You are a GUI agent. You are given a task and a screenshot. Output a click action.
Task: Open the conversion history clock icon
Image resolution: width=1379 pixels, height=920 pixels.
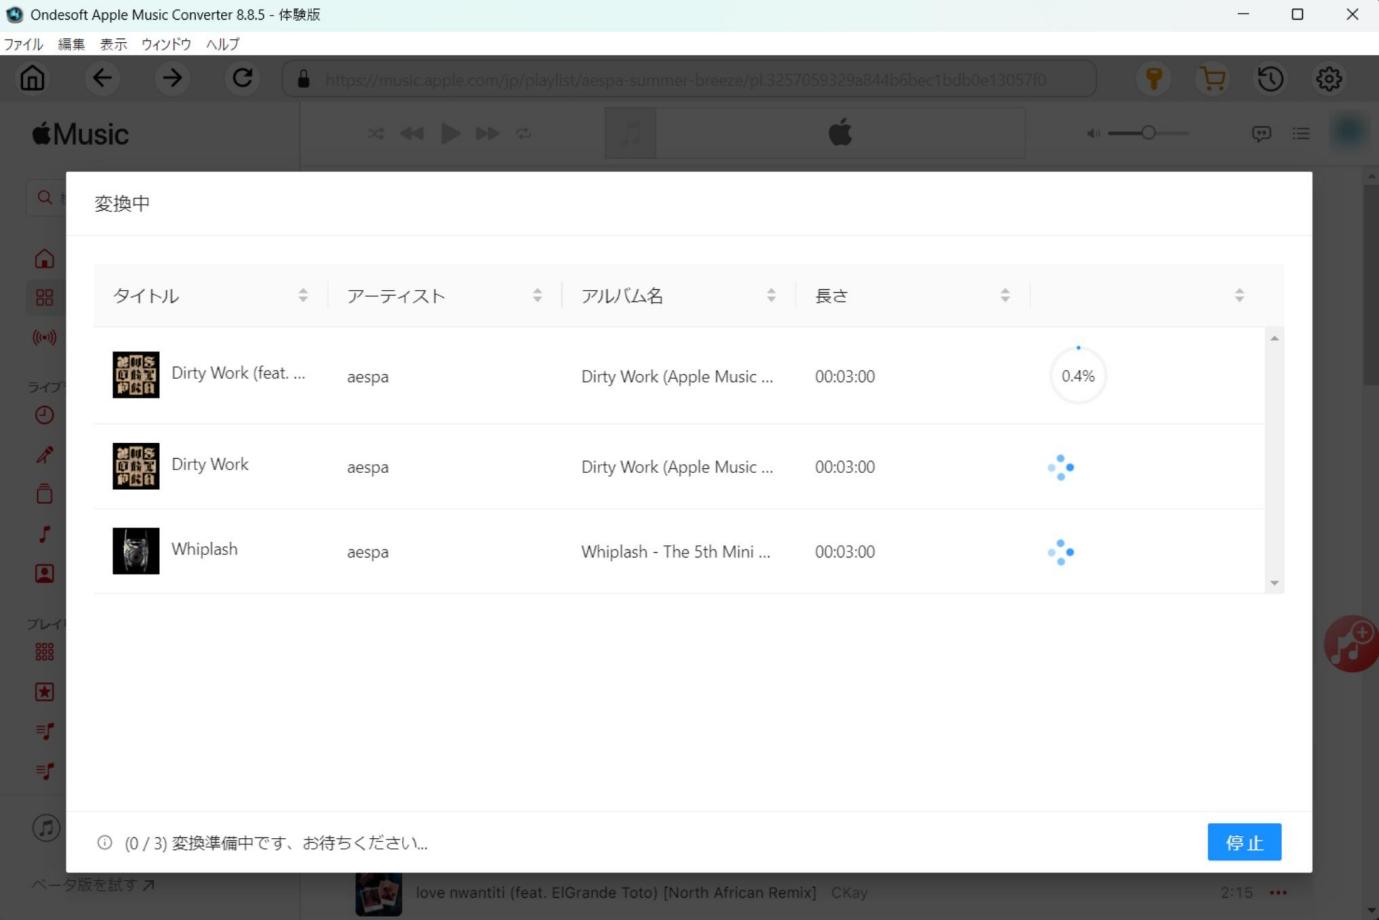1270,79
